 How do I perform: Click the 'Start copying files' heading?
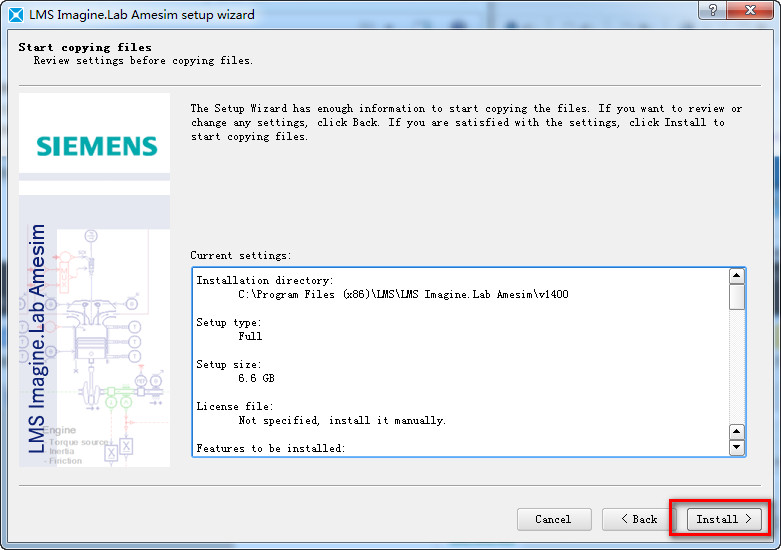[x=85, y=47]
